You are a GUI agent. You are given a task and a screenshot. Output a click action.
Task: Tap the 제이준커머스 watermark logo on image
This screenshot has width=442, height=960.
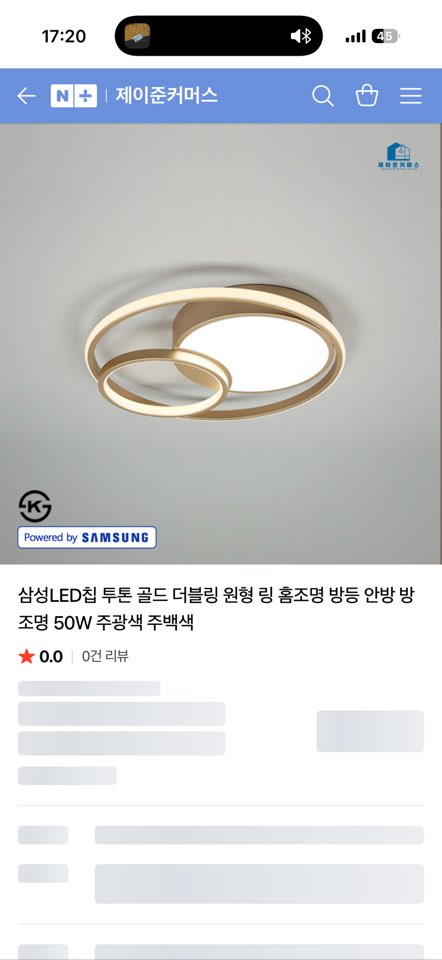coord(399,156)
